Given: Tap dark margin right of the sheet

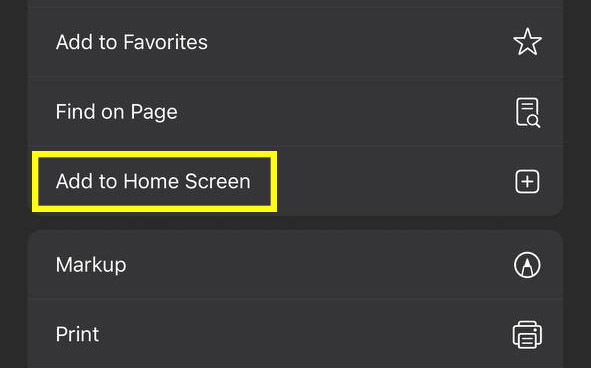Looking at the screenshot, I should click(577, 184).
